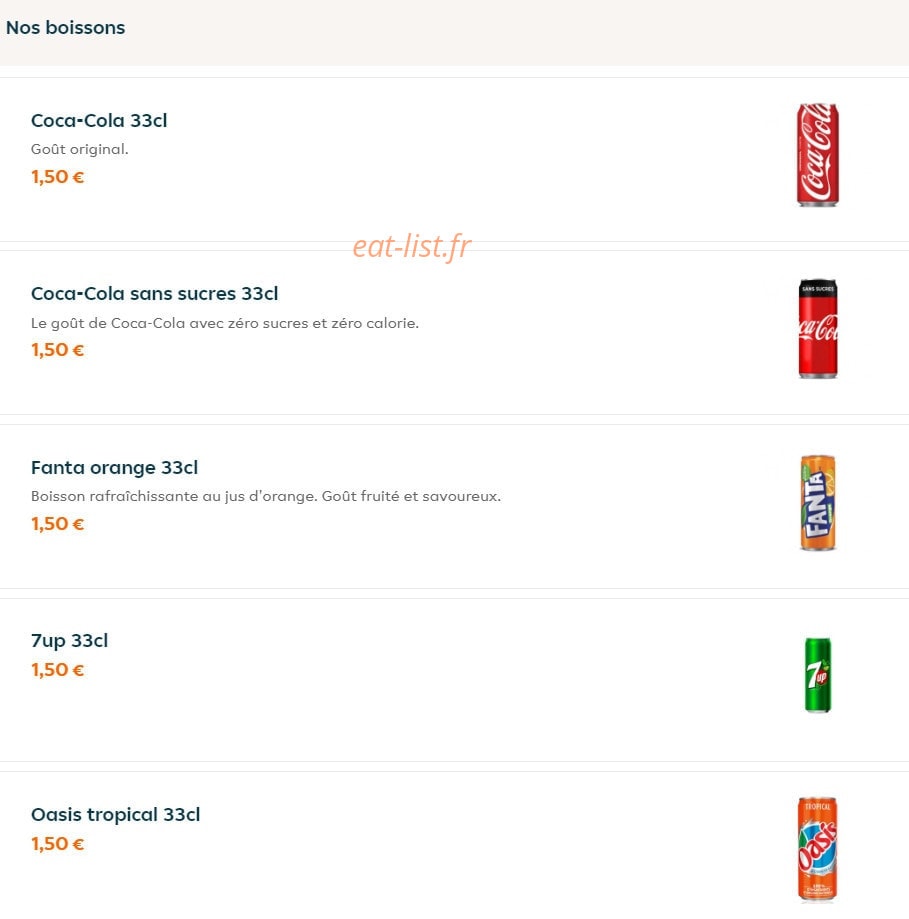Open the 7up 33cl item title
This screenshot has width=909, height=919.
[69, 641]
